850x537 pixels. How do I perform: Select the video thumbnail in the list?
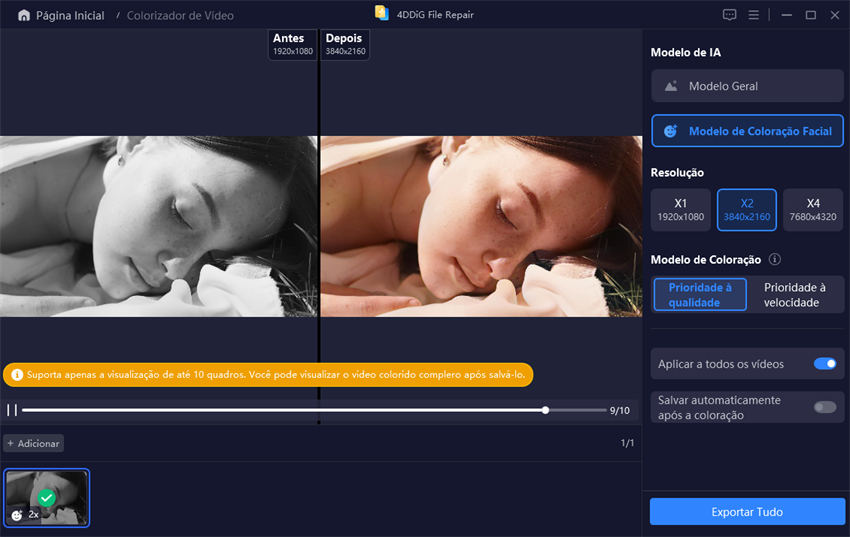[x=47, y=497]
